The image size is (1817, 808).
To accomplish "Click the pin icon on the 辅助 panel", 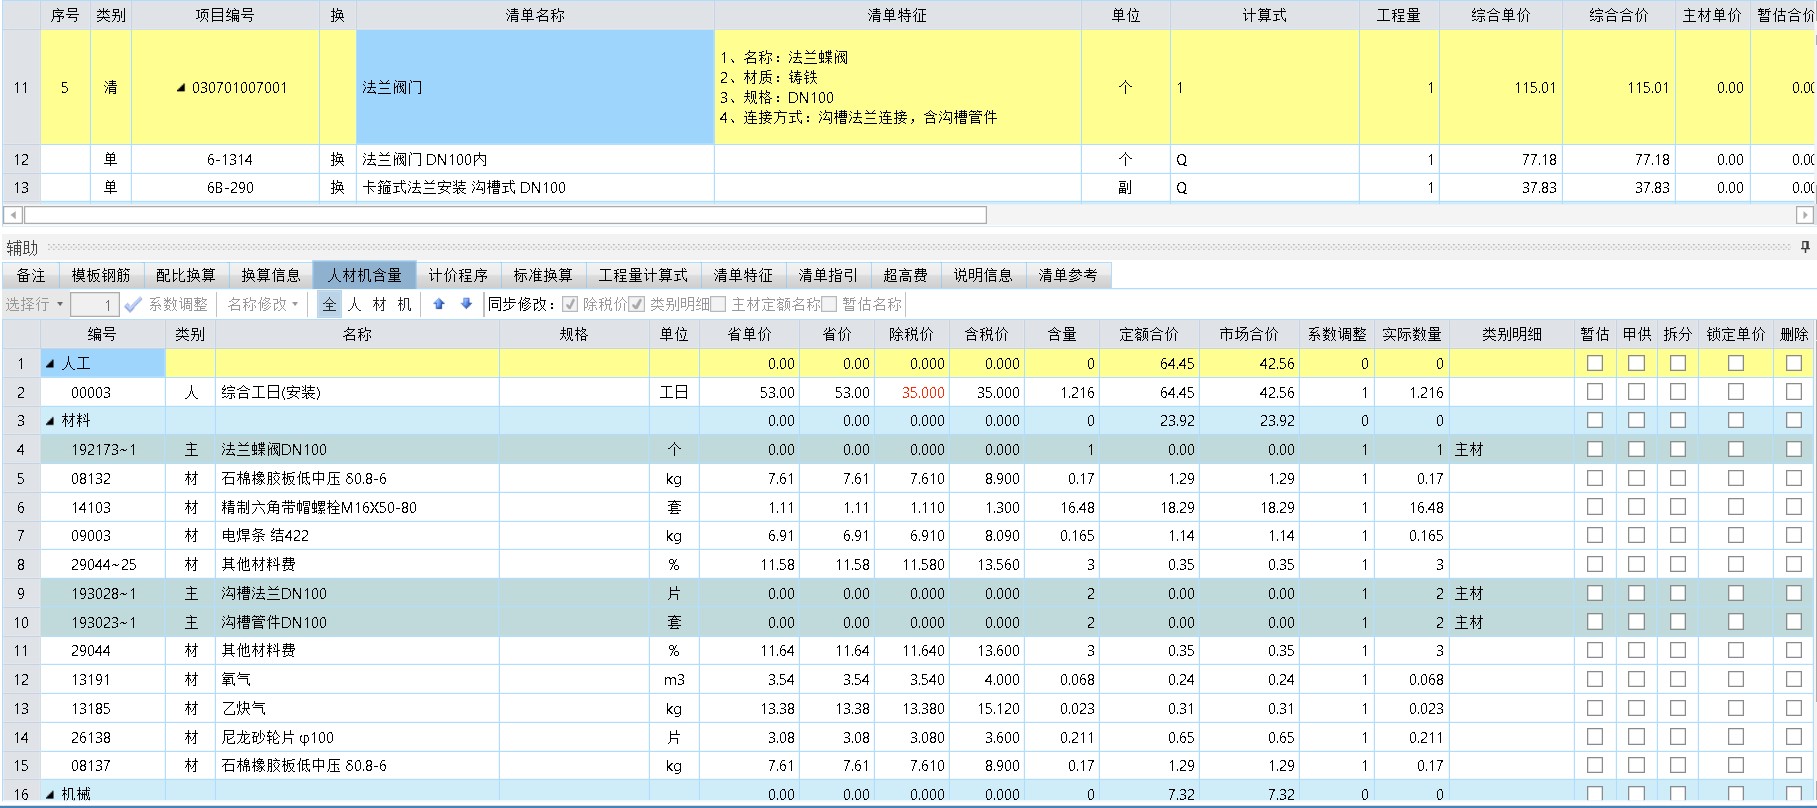I will click(1805, 247).
